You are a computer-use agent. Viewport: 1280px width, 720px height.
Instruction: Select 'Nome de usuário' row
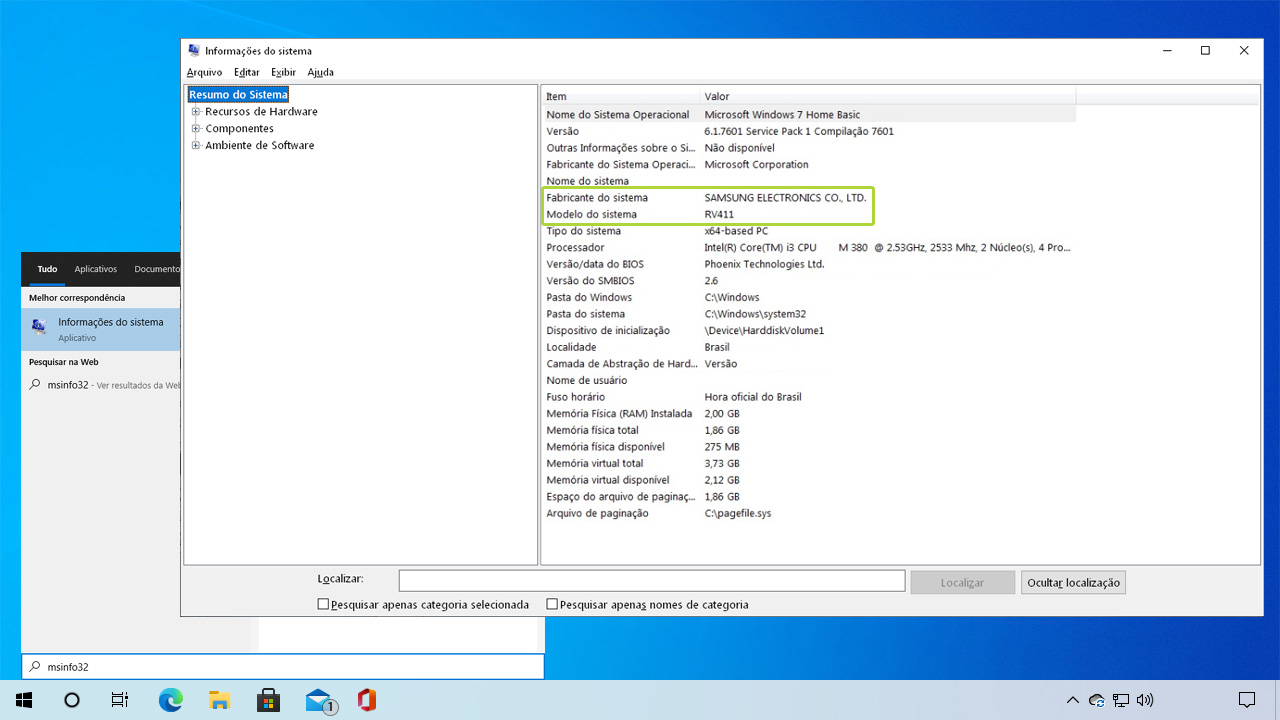[x=808, y=381]
